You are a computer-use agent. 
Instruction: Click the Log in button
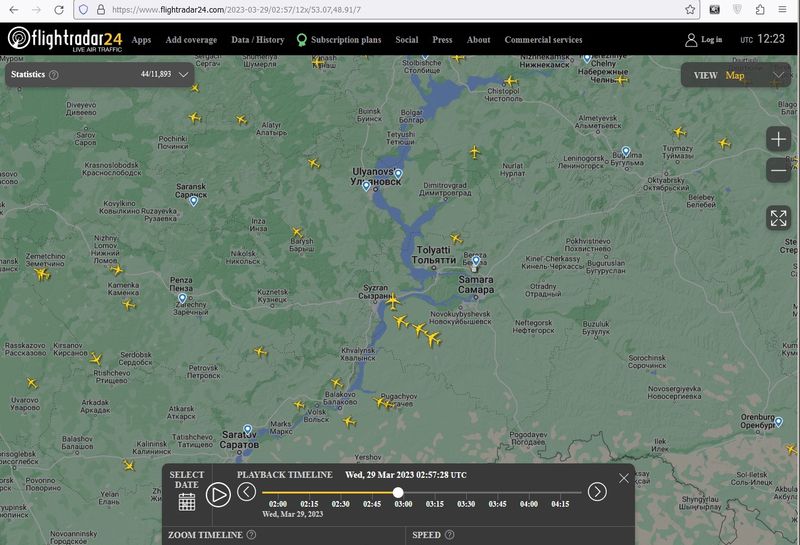click(703, 40)
